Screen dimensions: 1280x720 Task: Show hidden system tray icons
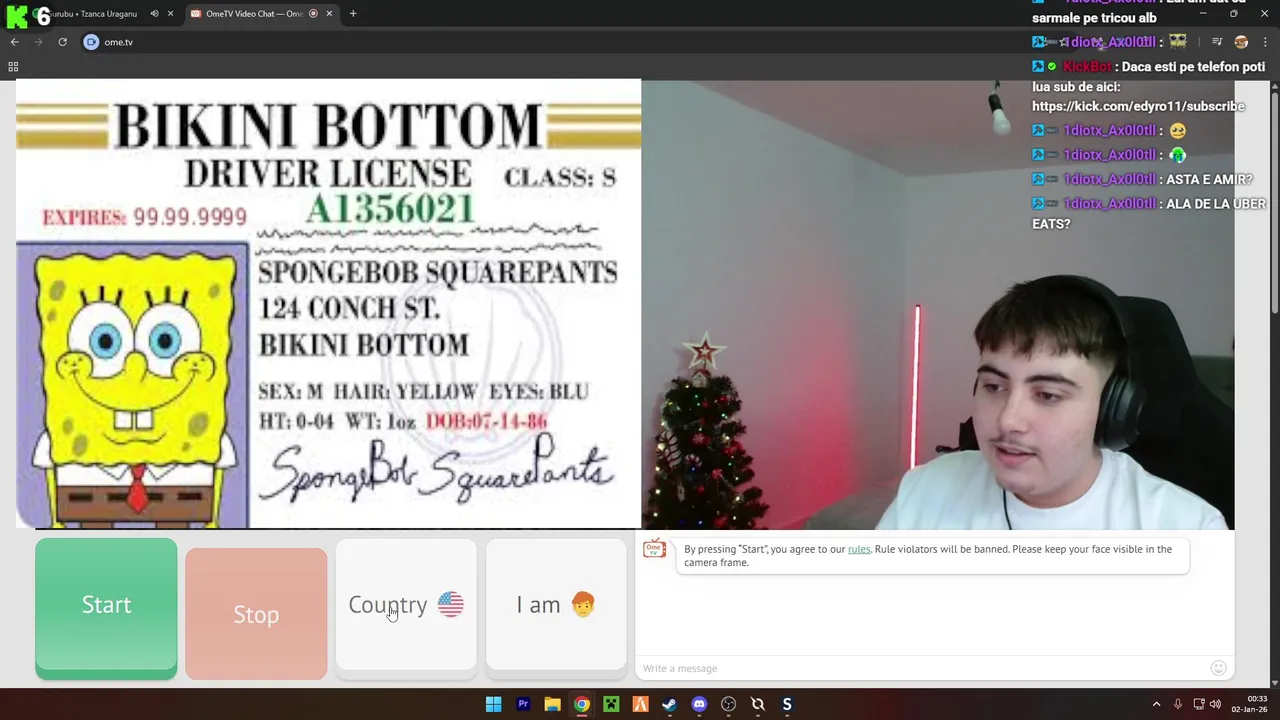pos(1156,704)
